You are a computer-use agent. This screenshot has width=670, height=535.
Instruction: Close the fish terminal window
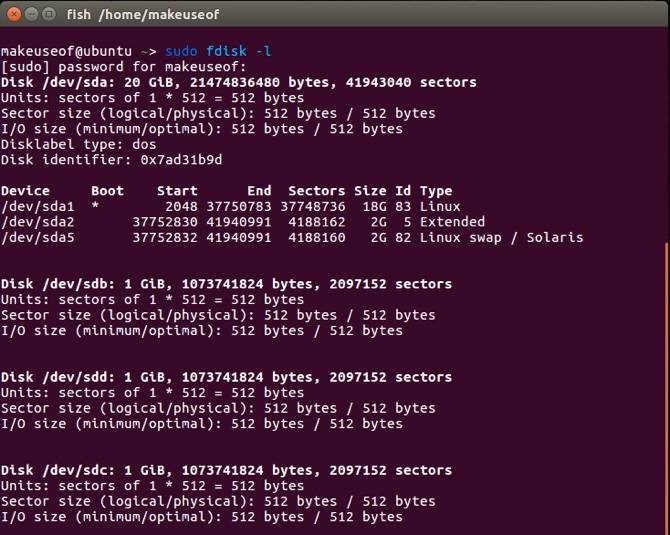pyautogui.click(x=12, y=14)
